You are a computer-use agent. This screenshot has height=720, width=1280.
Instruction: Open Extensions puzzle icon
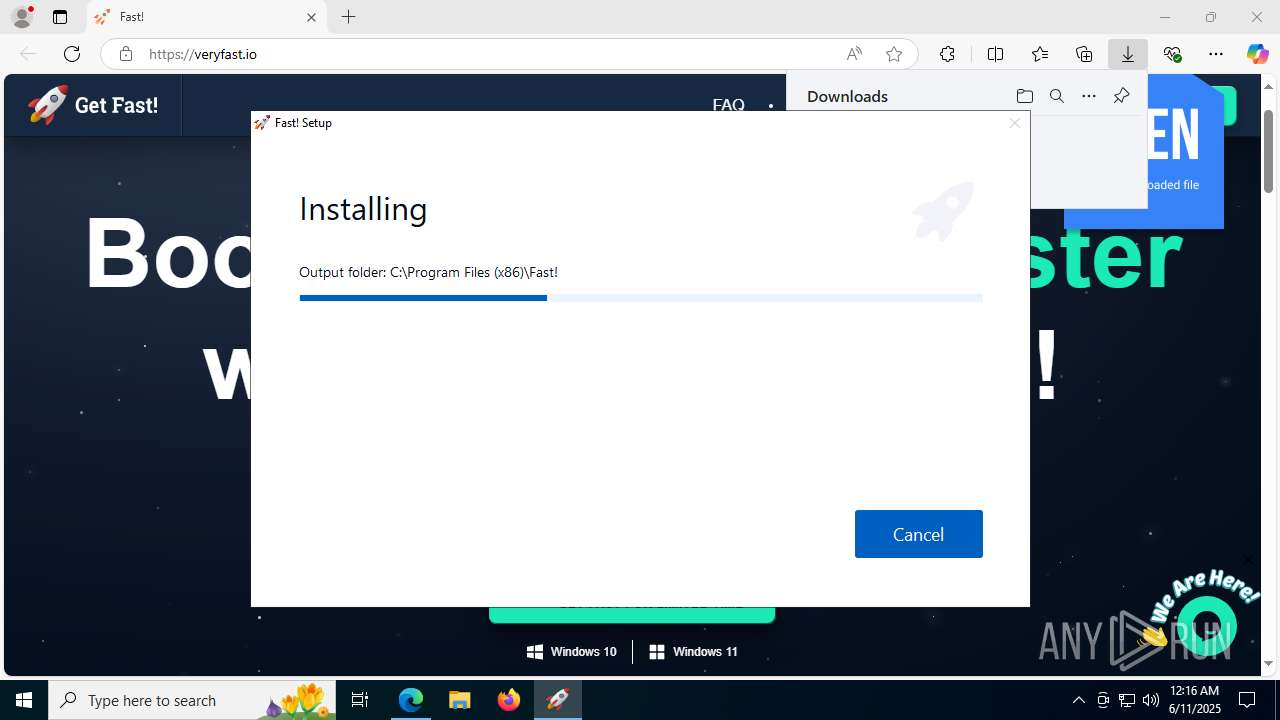(947, 54)
